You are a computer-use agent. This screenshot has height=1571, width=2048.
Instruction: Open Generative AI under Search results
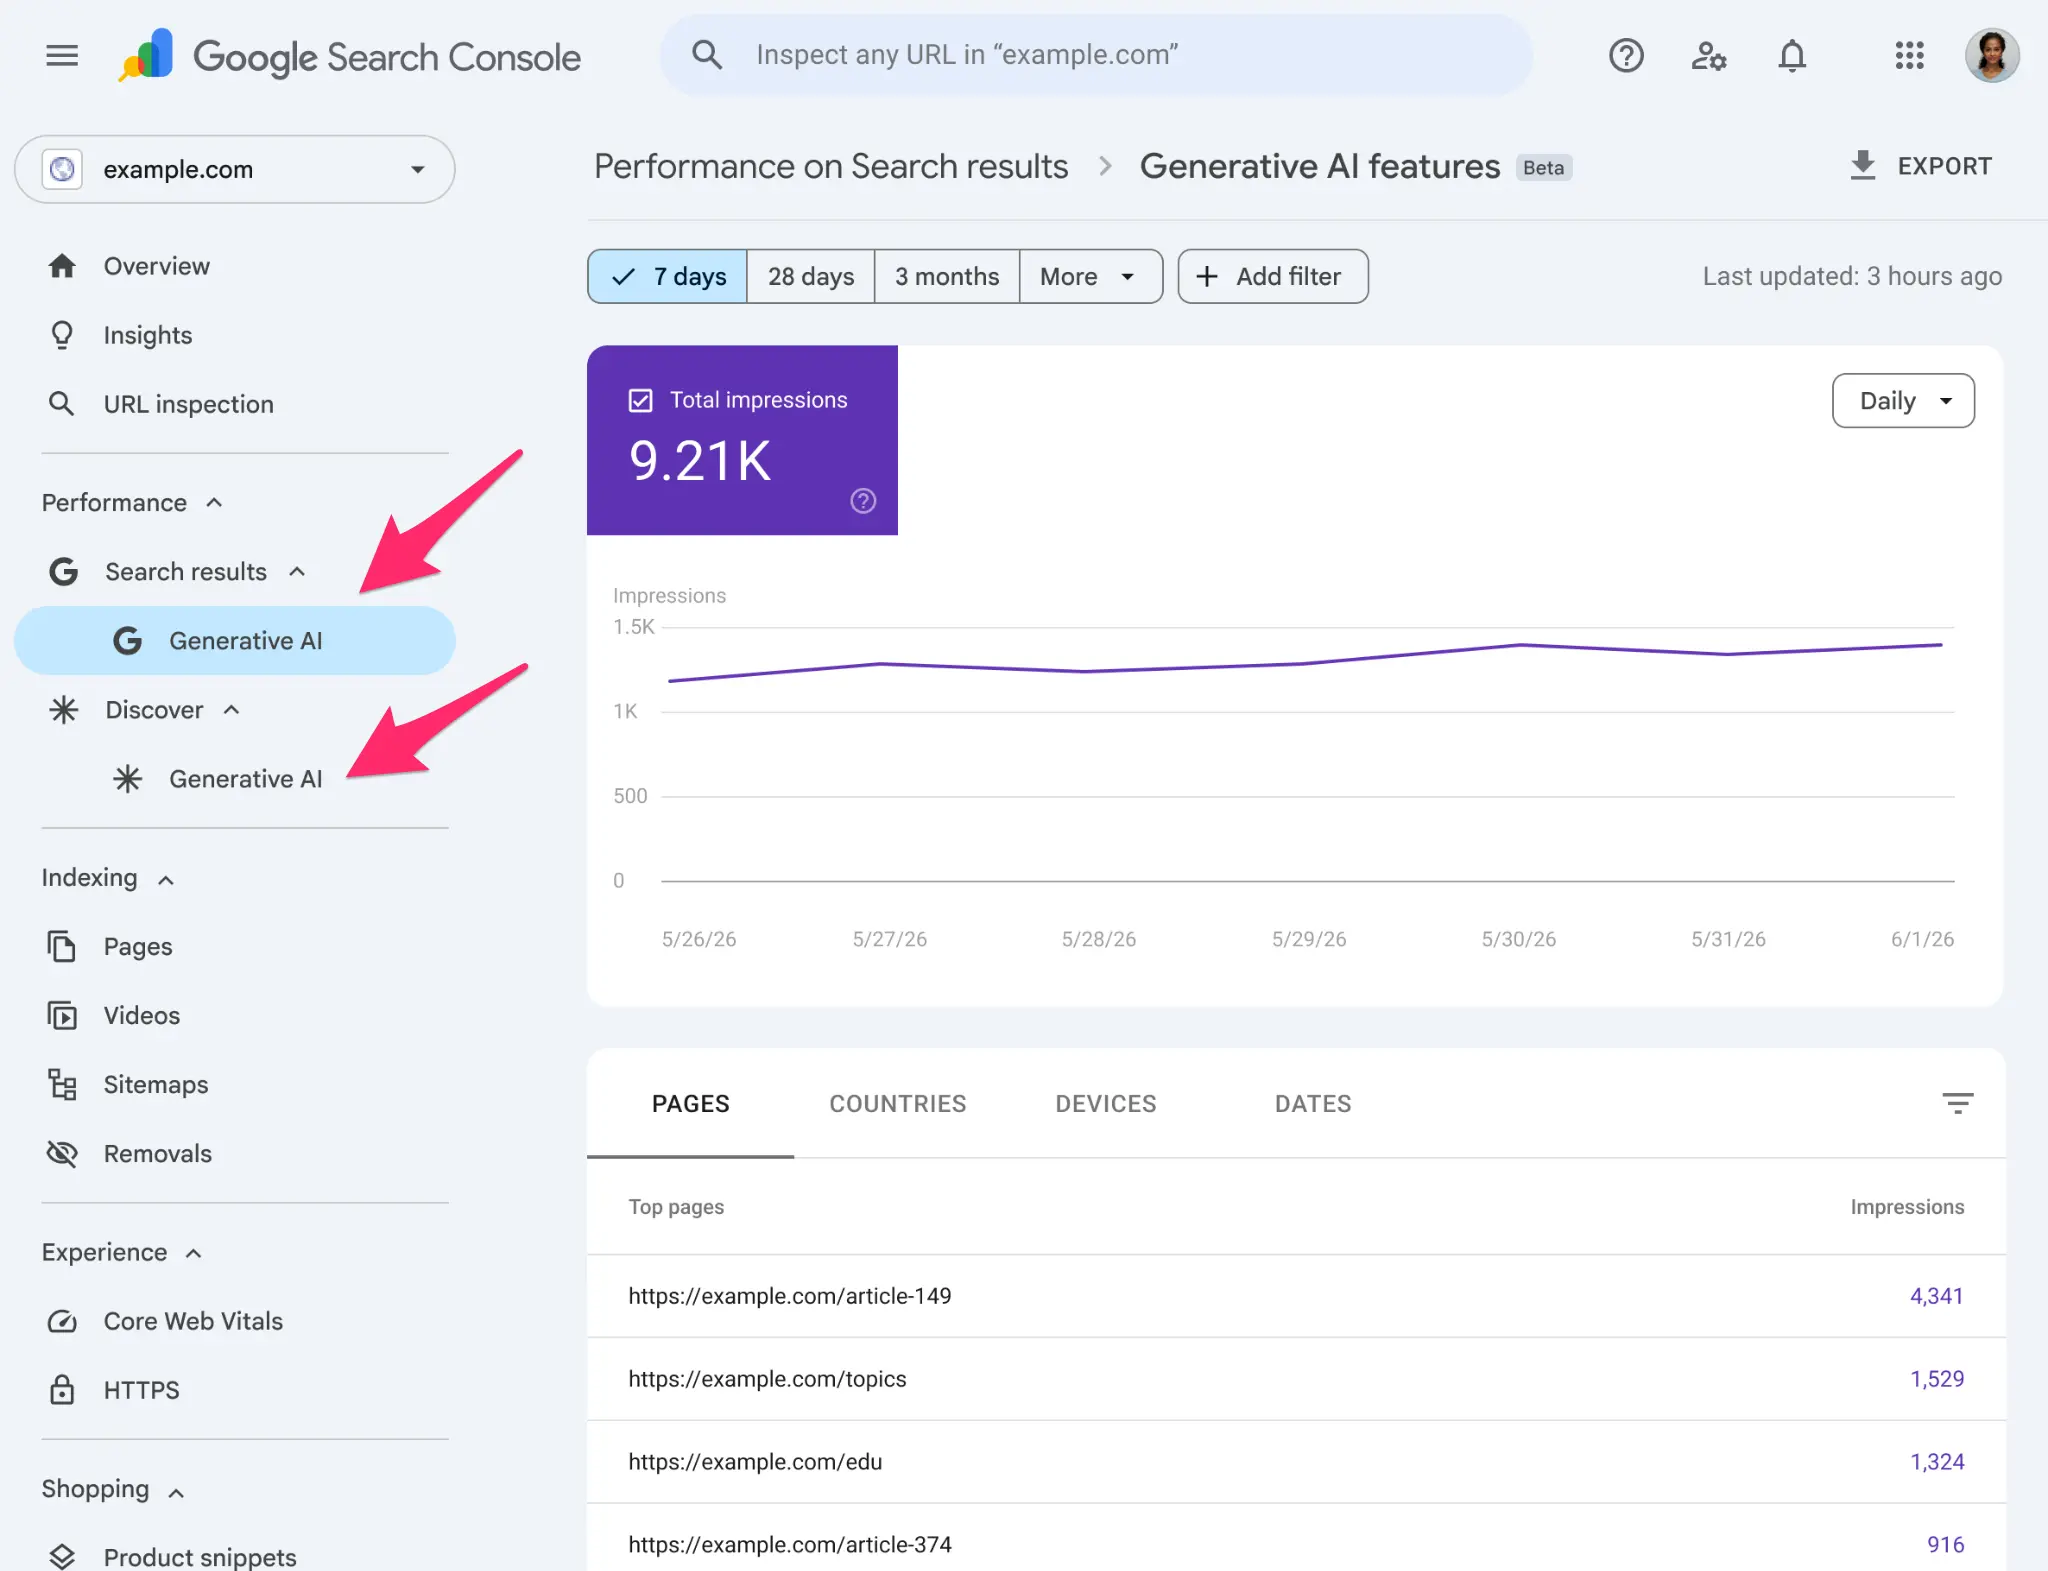235,640
